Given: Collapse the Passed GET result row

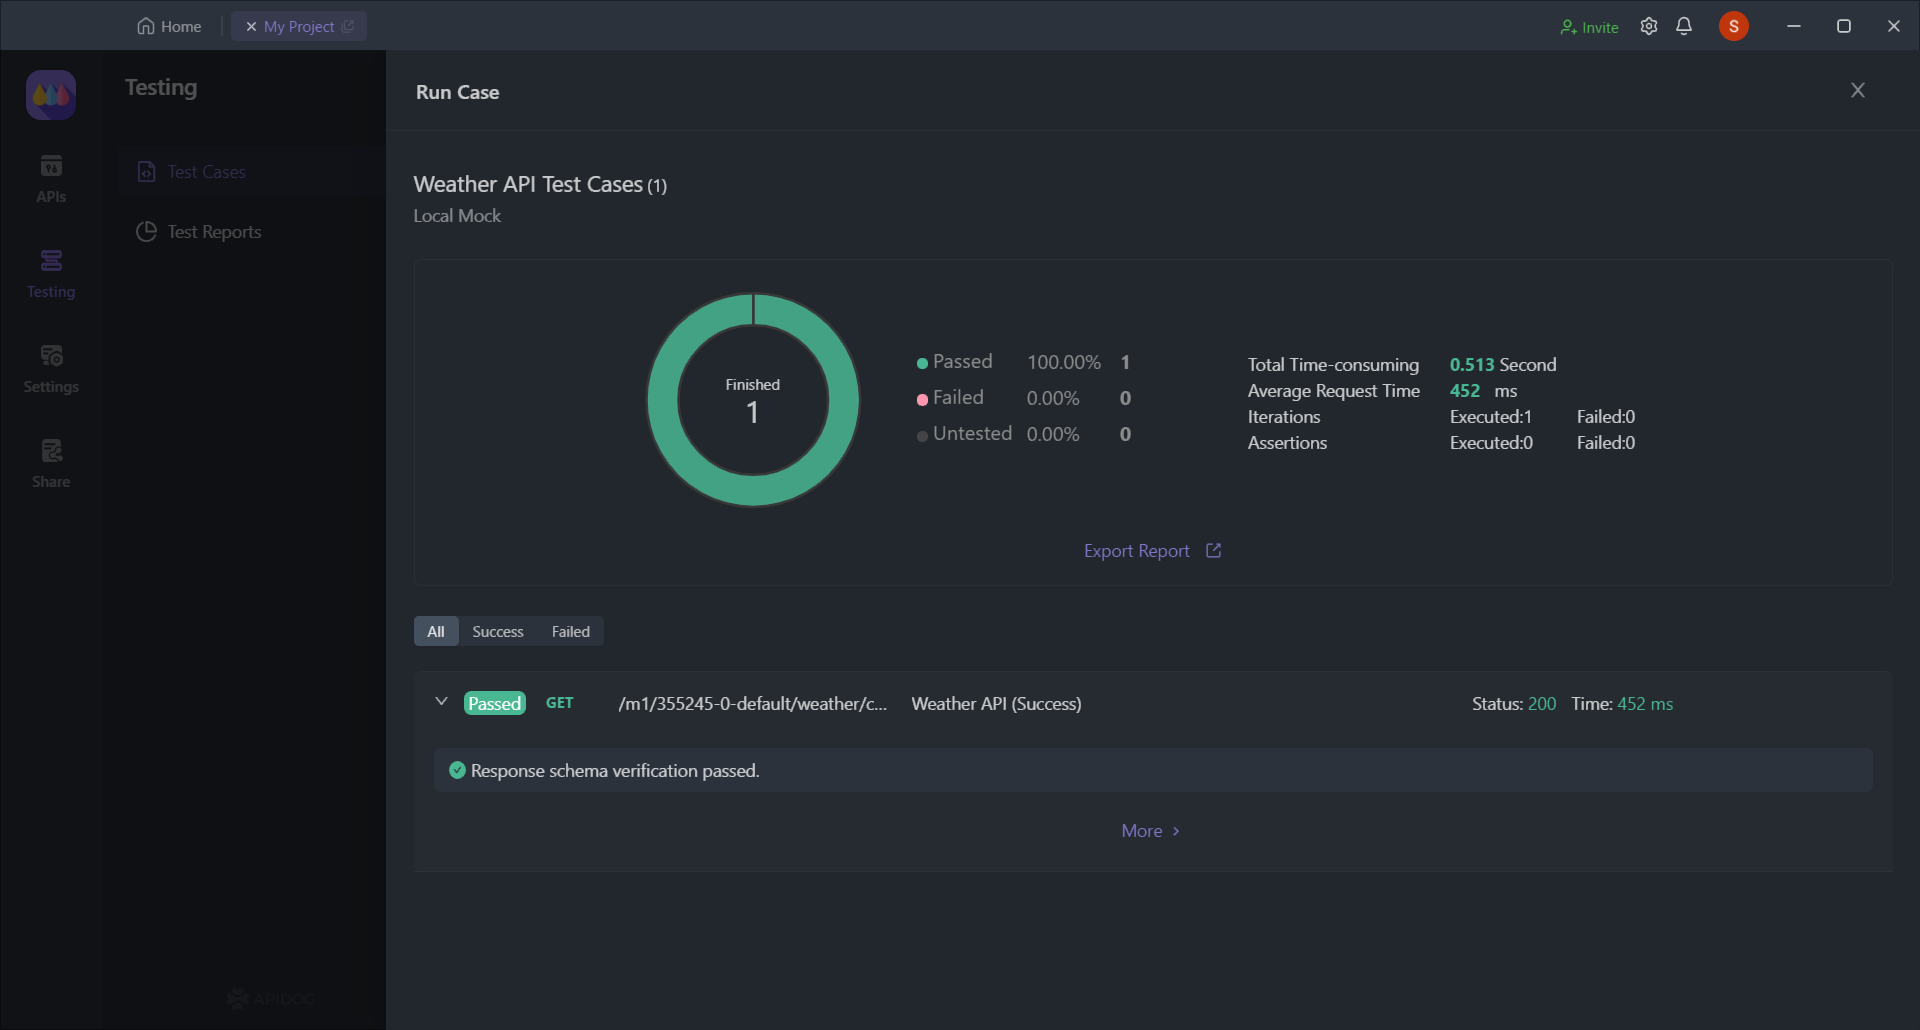Looking at the screenshot, I should (441, 702).
